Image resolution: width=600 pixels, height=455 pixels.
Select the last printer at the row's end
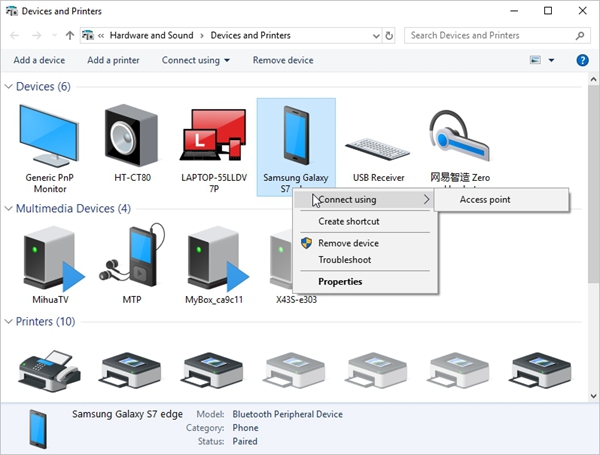point(540,370)
